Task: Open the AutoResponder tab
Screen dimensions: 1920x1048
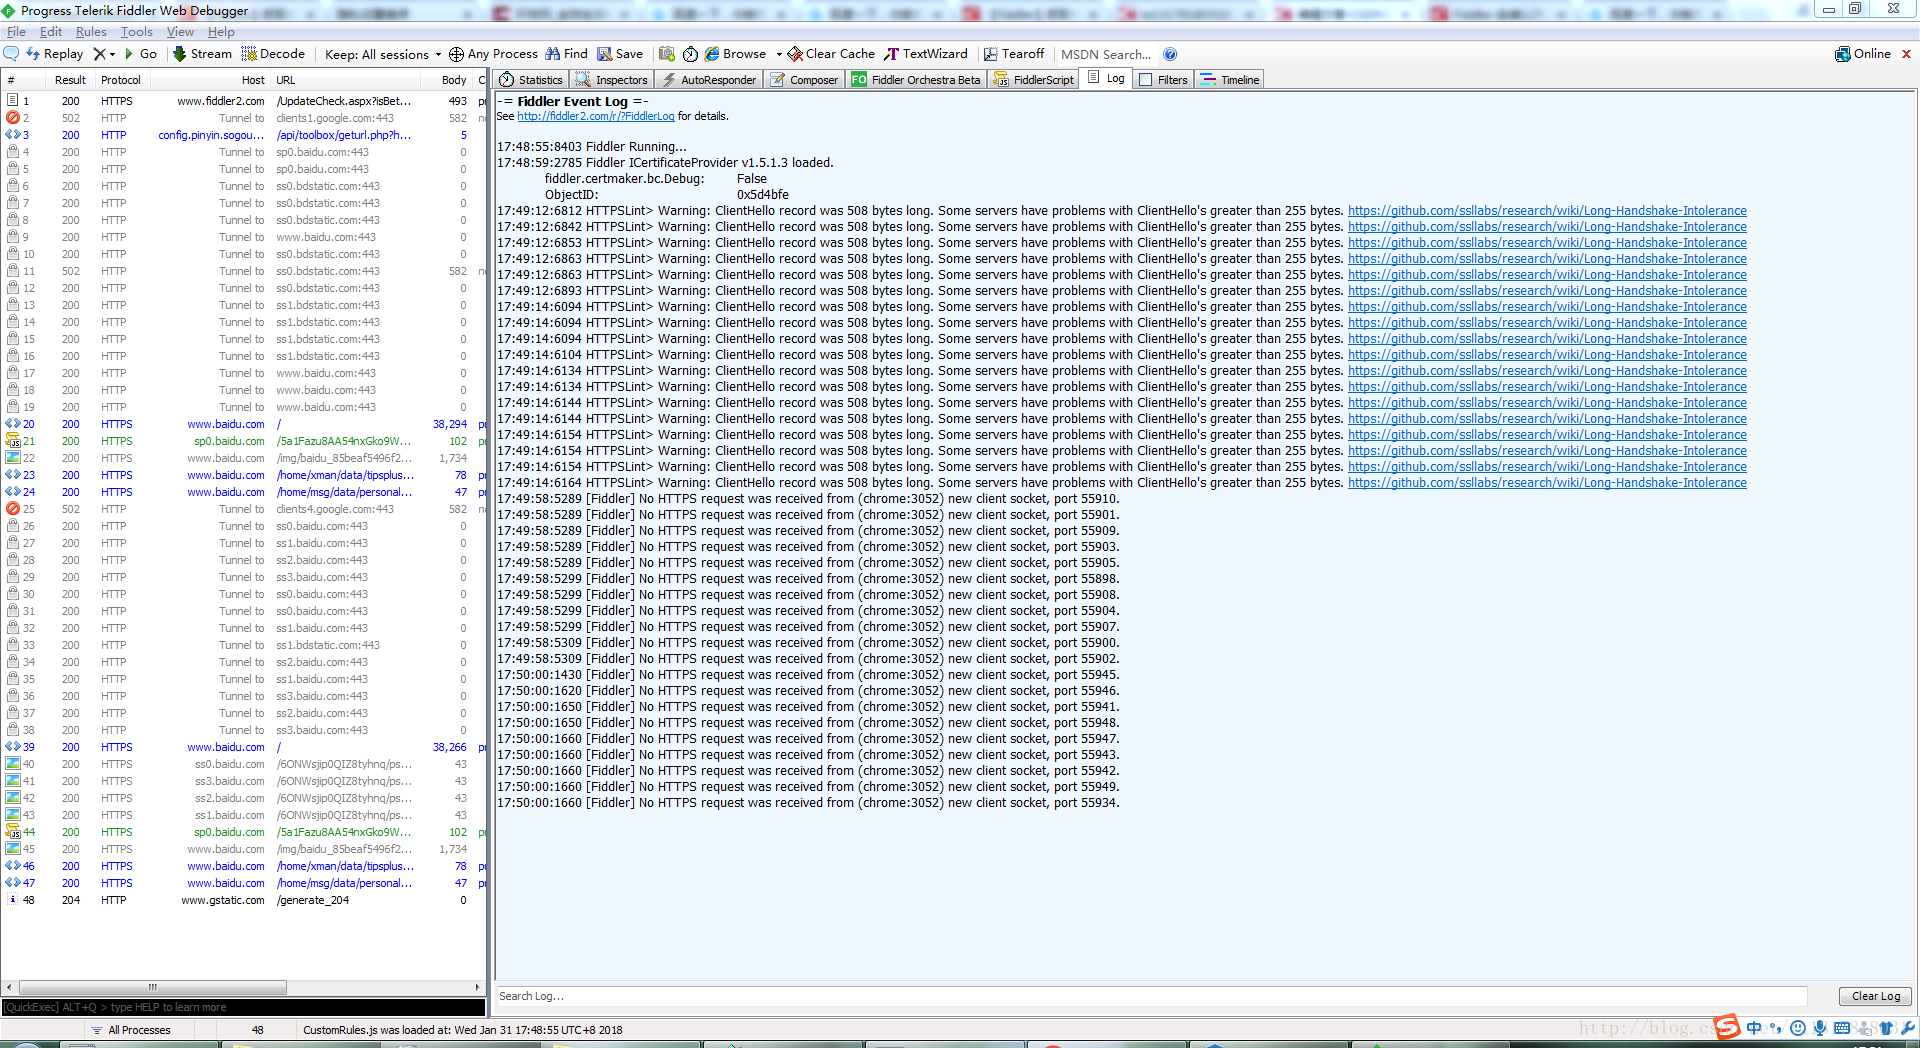Action: tap(708, 80)
